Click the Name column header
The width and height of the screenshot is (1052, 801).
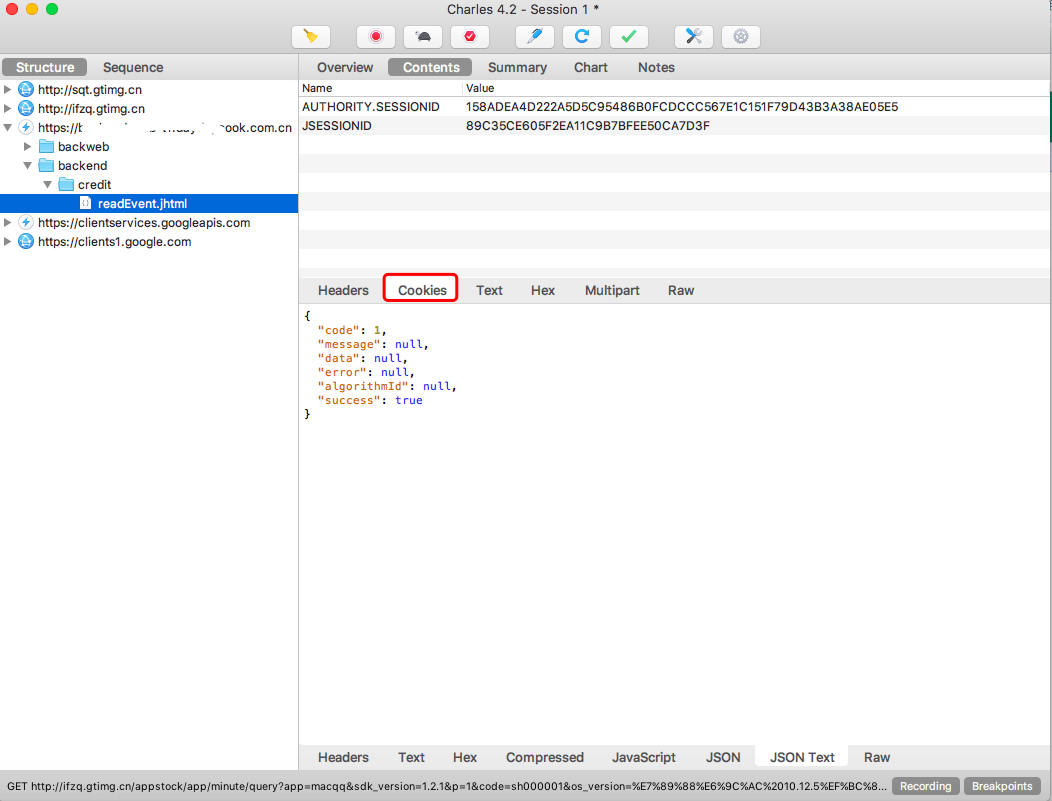coord(380,88)
